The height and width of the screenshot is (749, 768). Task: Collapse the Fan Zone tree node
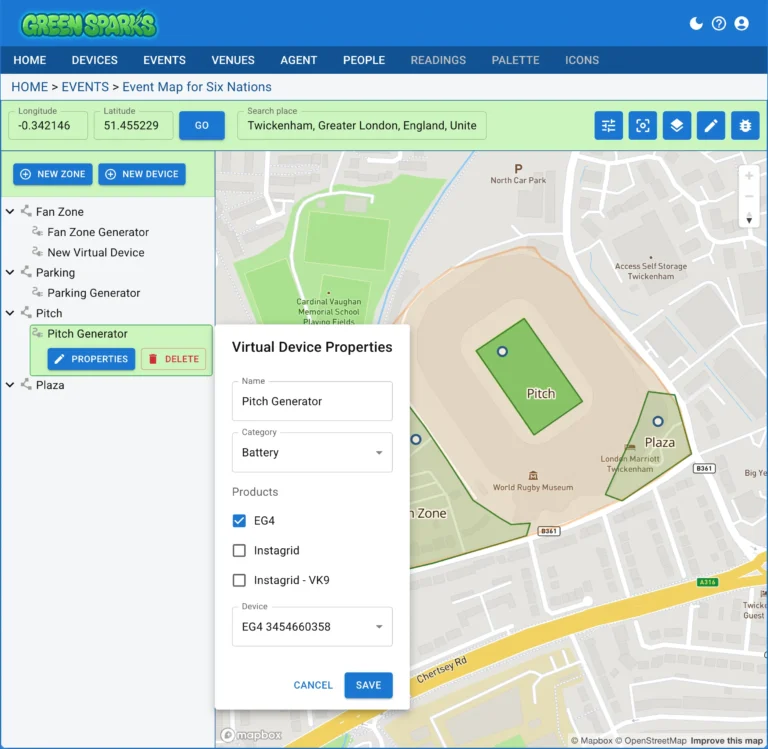click(10, 212)
